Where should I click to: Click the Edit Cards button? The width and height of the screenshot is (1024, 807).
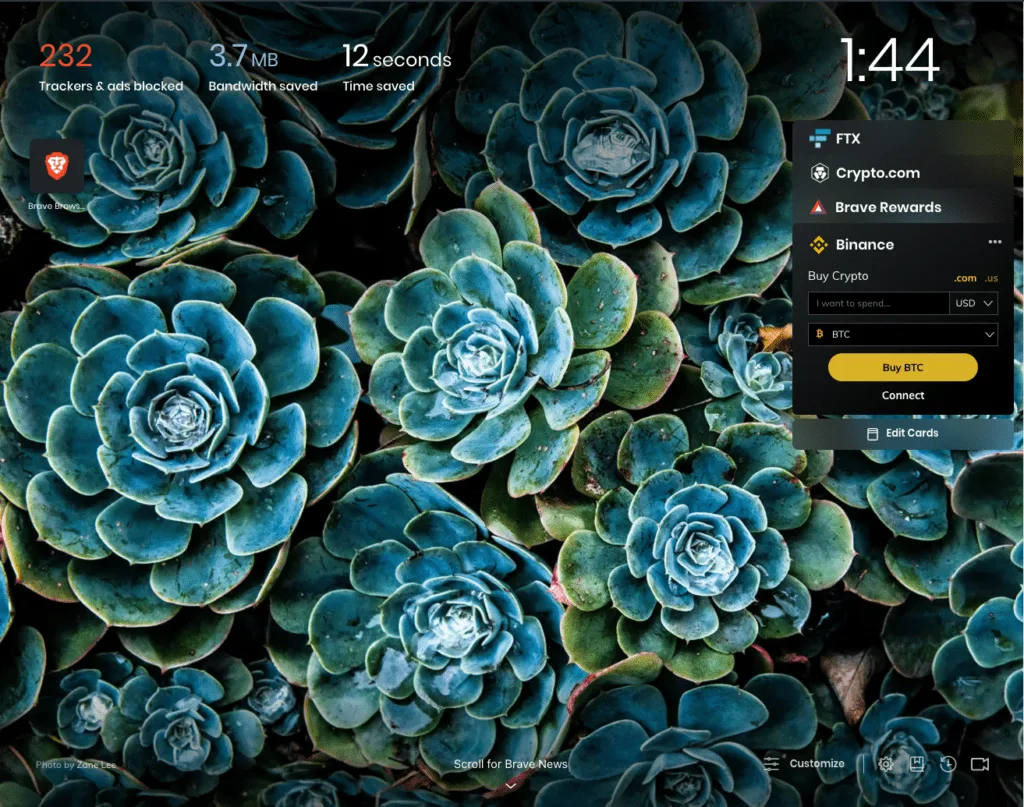pyautogui.click(x=902, y=433)
